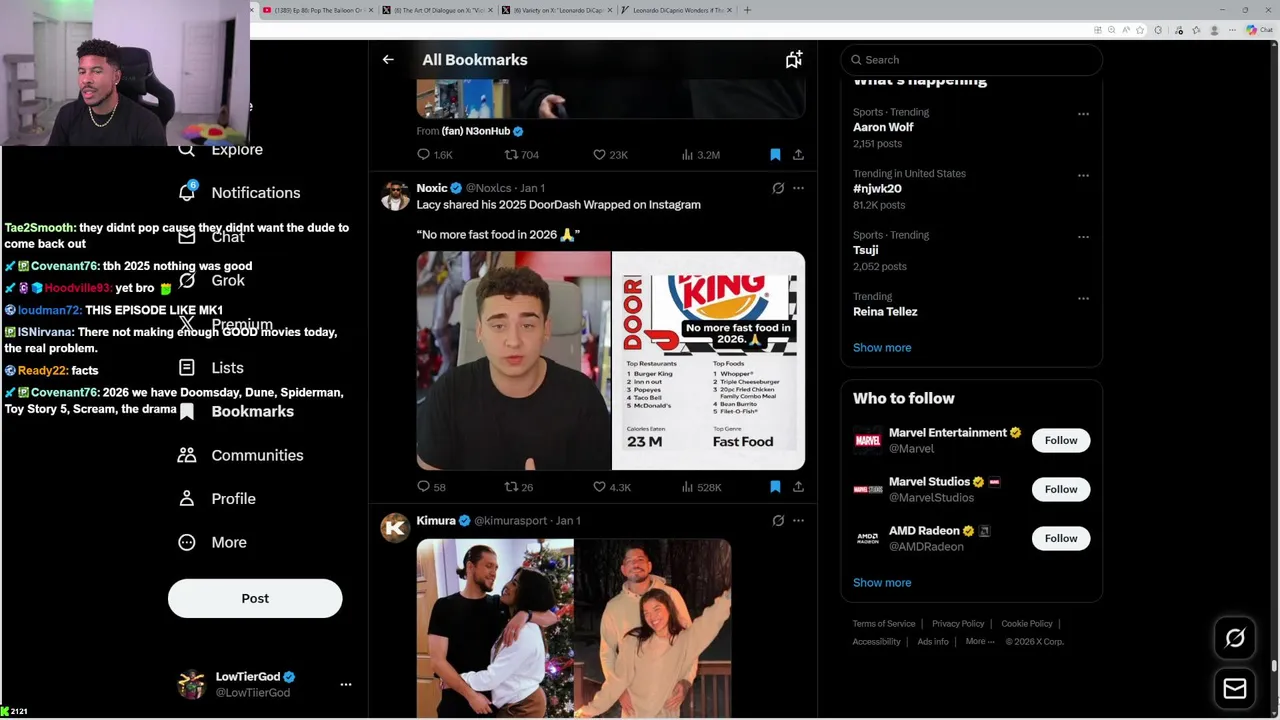
Task: Follow Marvel Studios
Action: tap(1061, 489)
